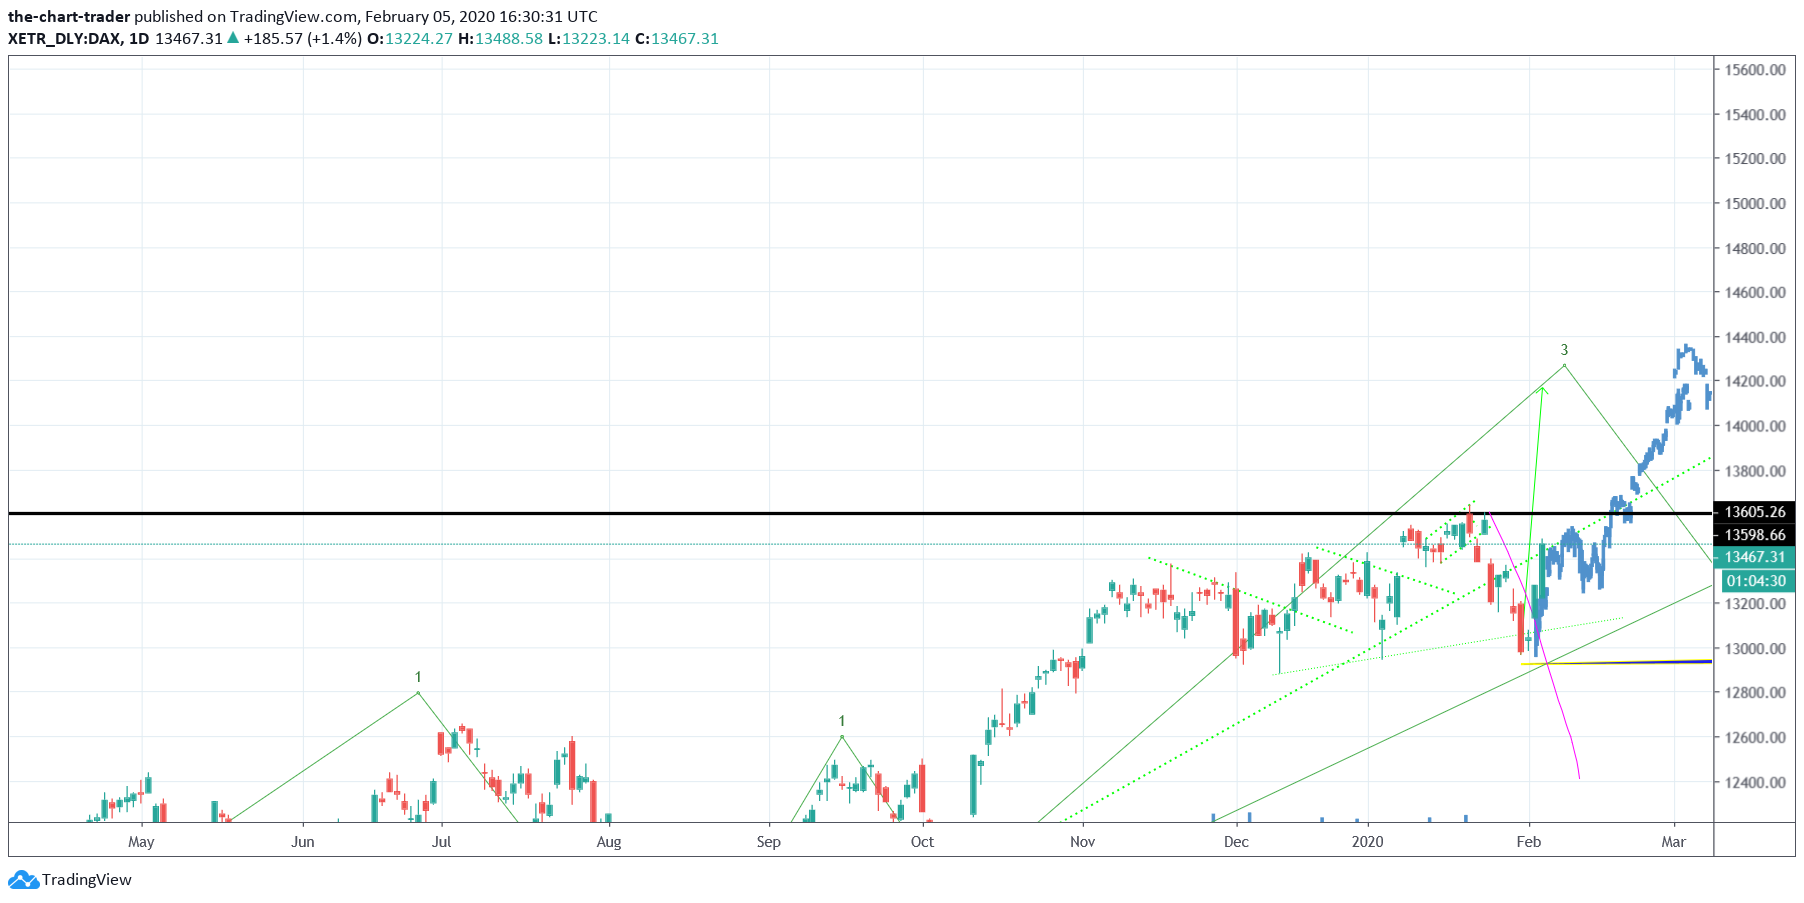Click the 13598.66 price axis label
The height and width of the screenshot is (903, 1804).
coord(1755,535)
